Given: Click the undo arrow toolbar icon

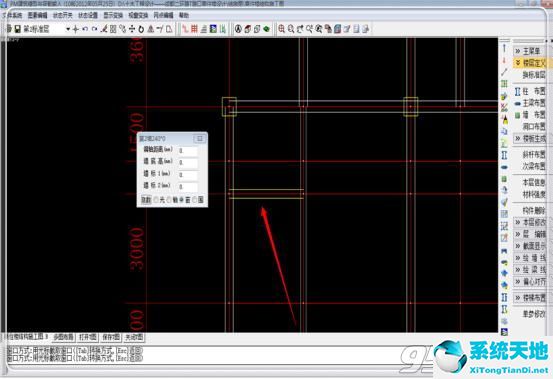Looking at the screenshot, I should [x=85, y=29].
